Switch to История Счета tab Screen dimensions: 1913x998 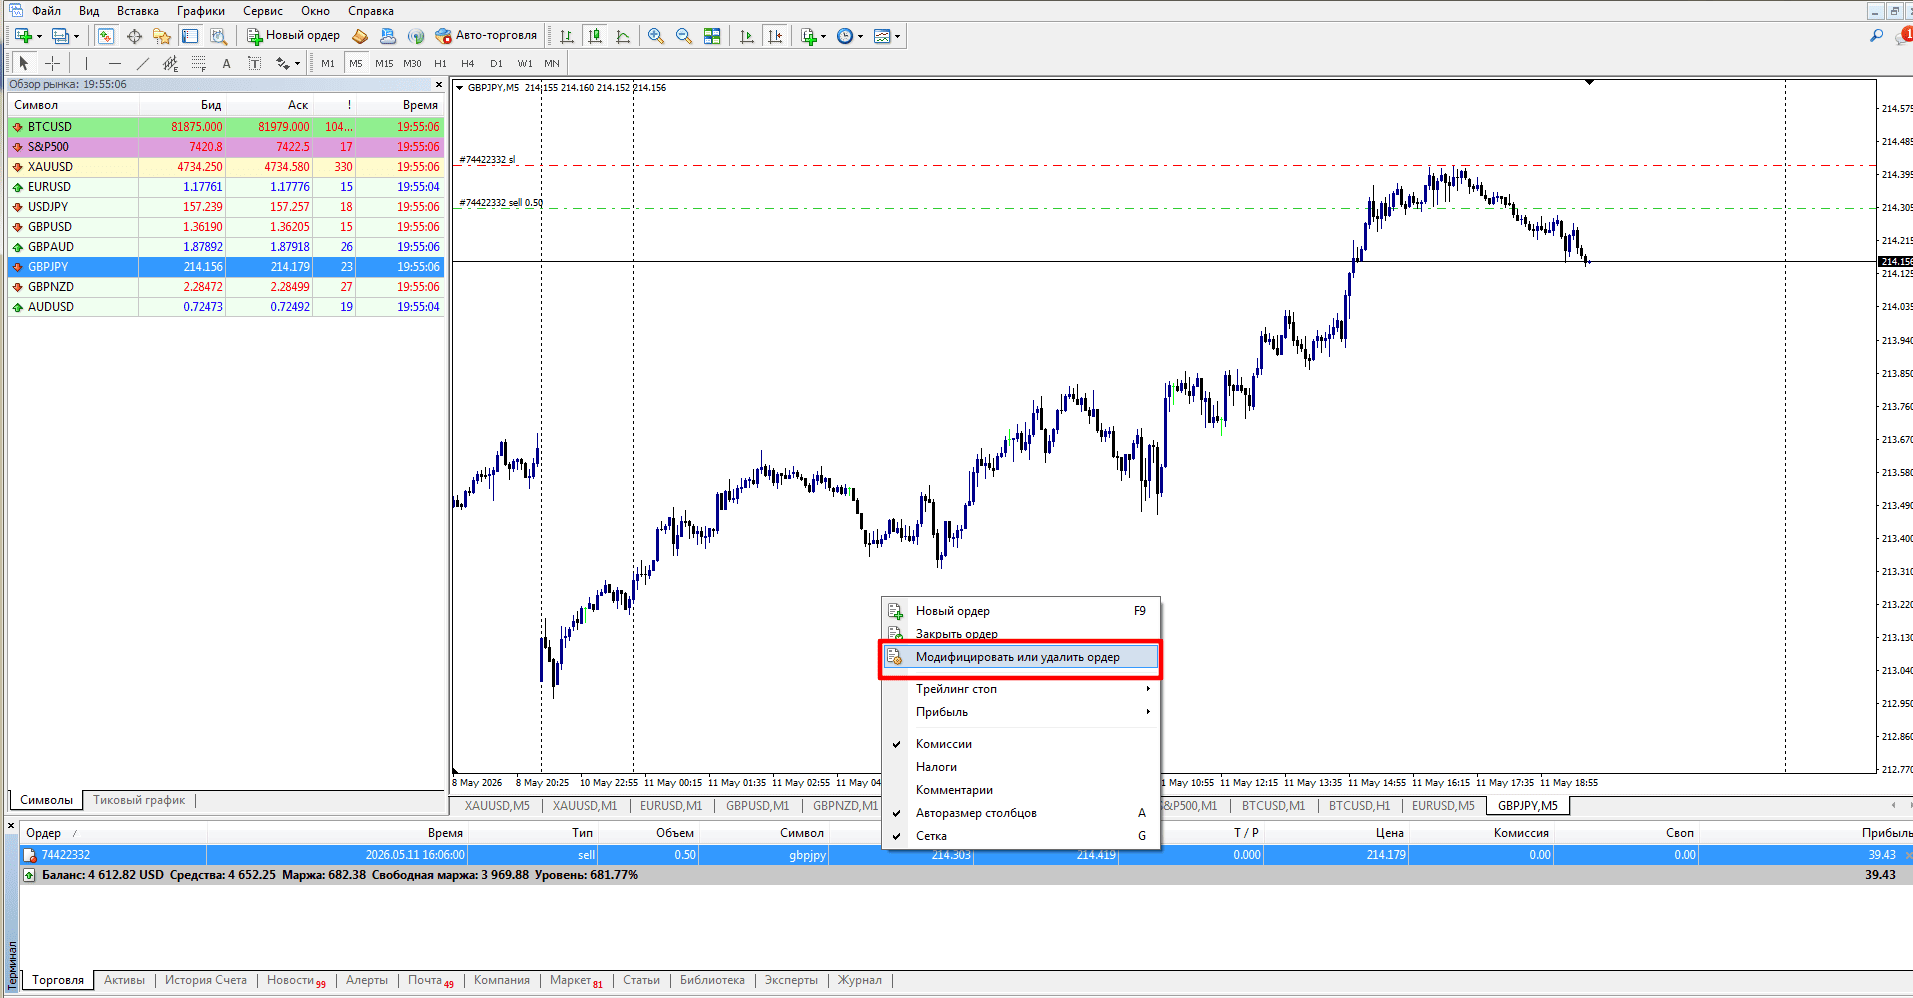click(206, 980)
